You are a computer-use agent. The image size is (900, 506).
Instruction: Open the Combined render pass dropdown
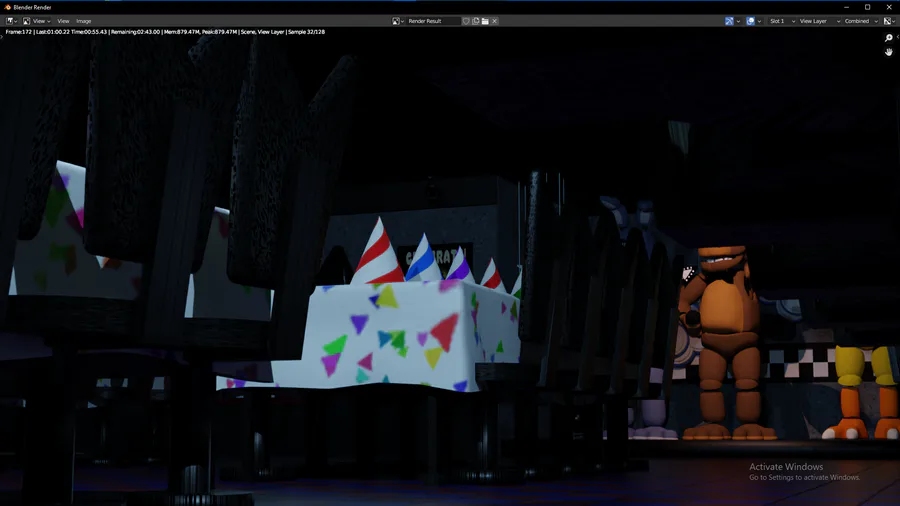click(861, 21)
